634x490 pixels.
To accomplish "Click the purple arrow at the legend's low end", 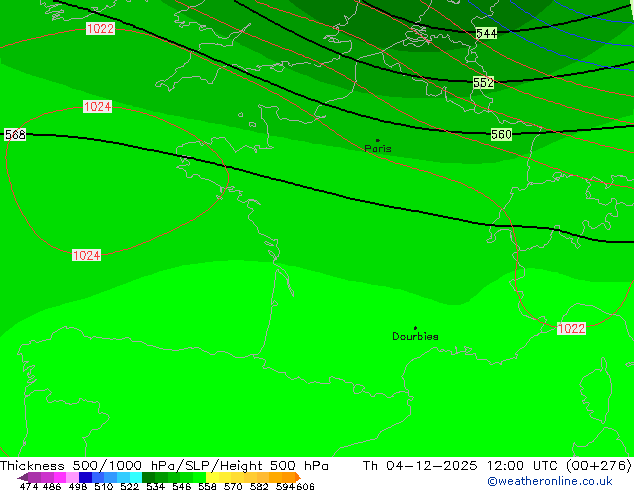I will [23, 477].
